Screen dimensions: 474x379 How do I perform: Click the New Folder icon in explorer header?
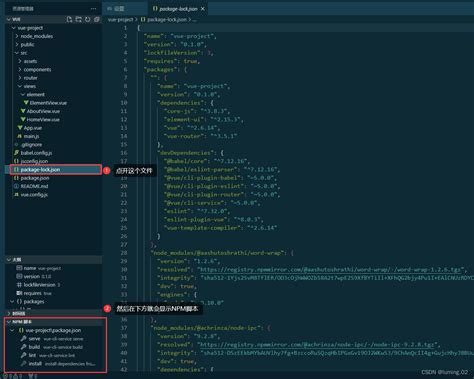tap(78, 19)
